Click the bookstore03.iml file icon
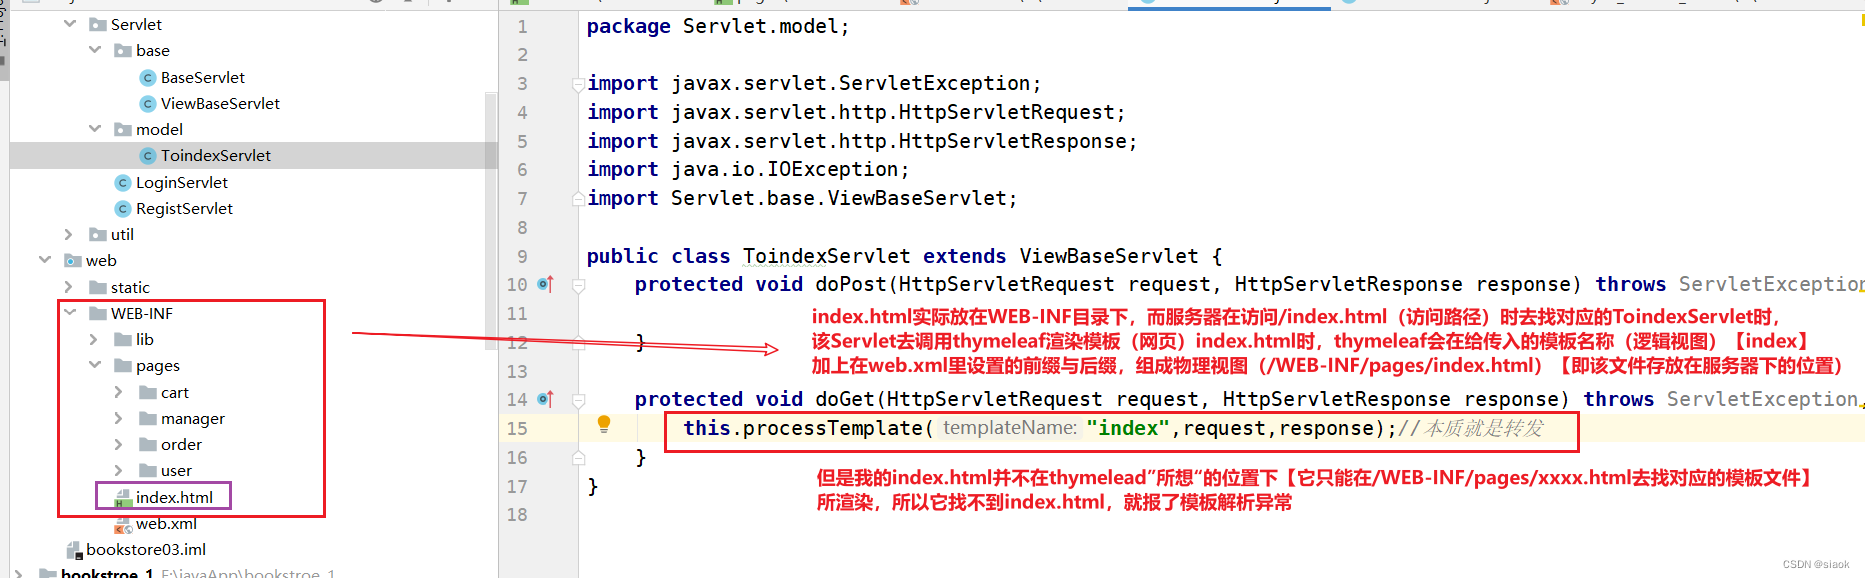1865x578 pixels. pos(74,549)
